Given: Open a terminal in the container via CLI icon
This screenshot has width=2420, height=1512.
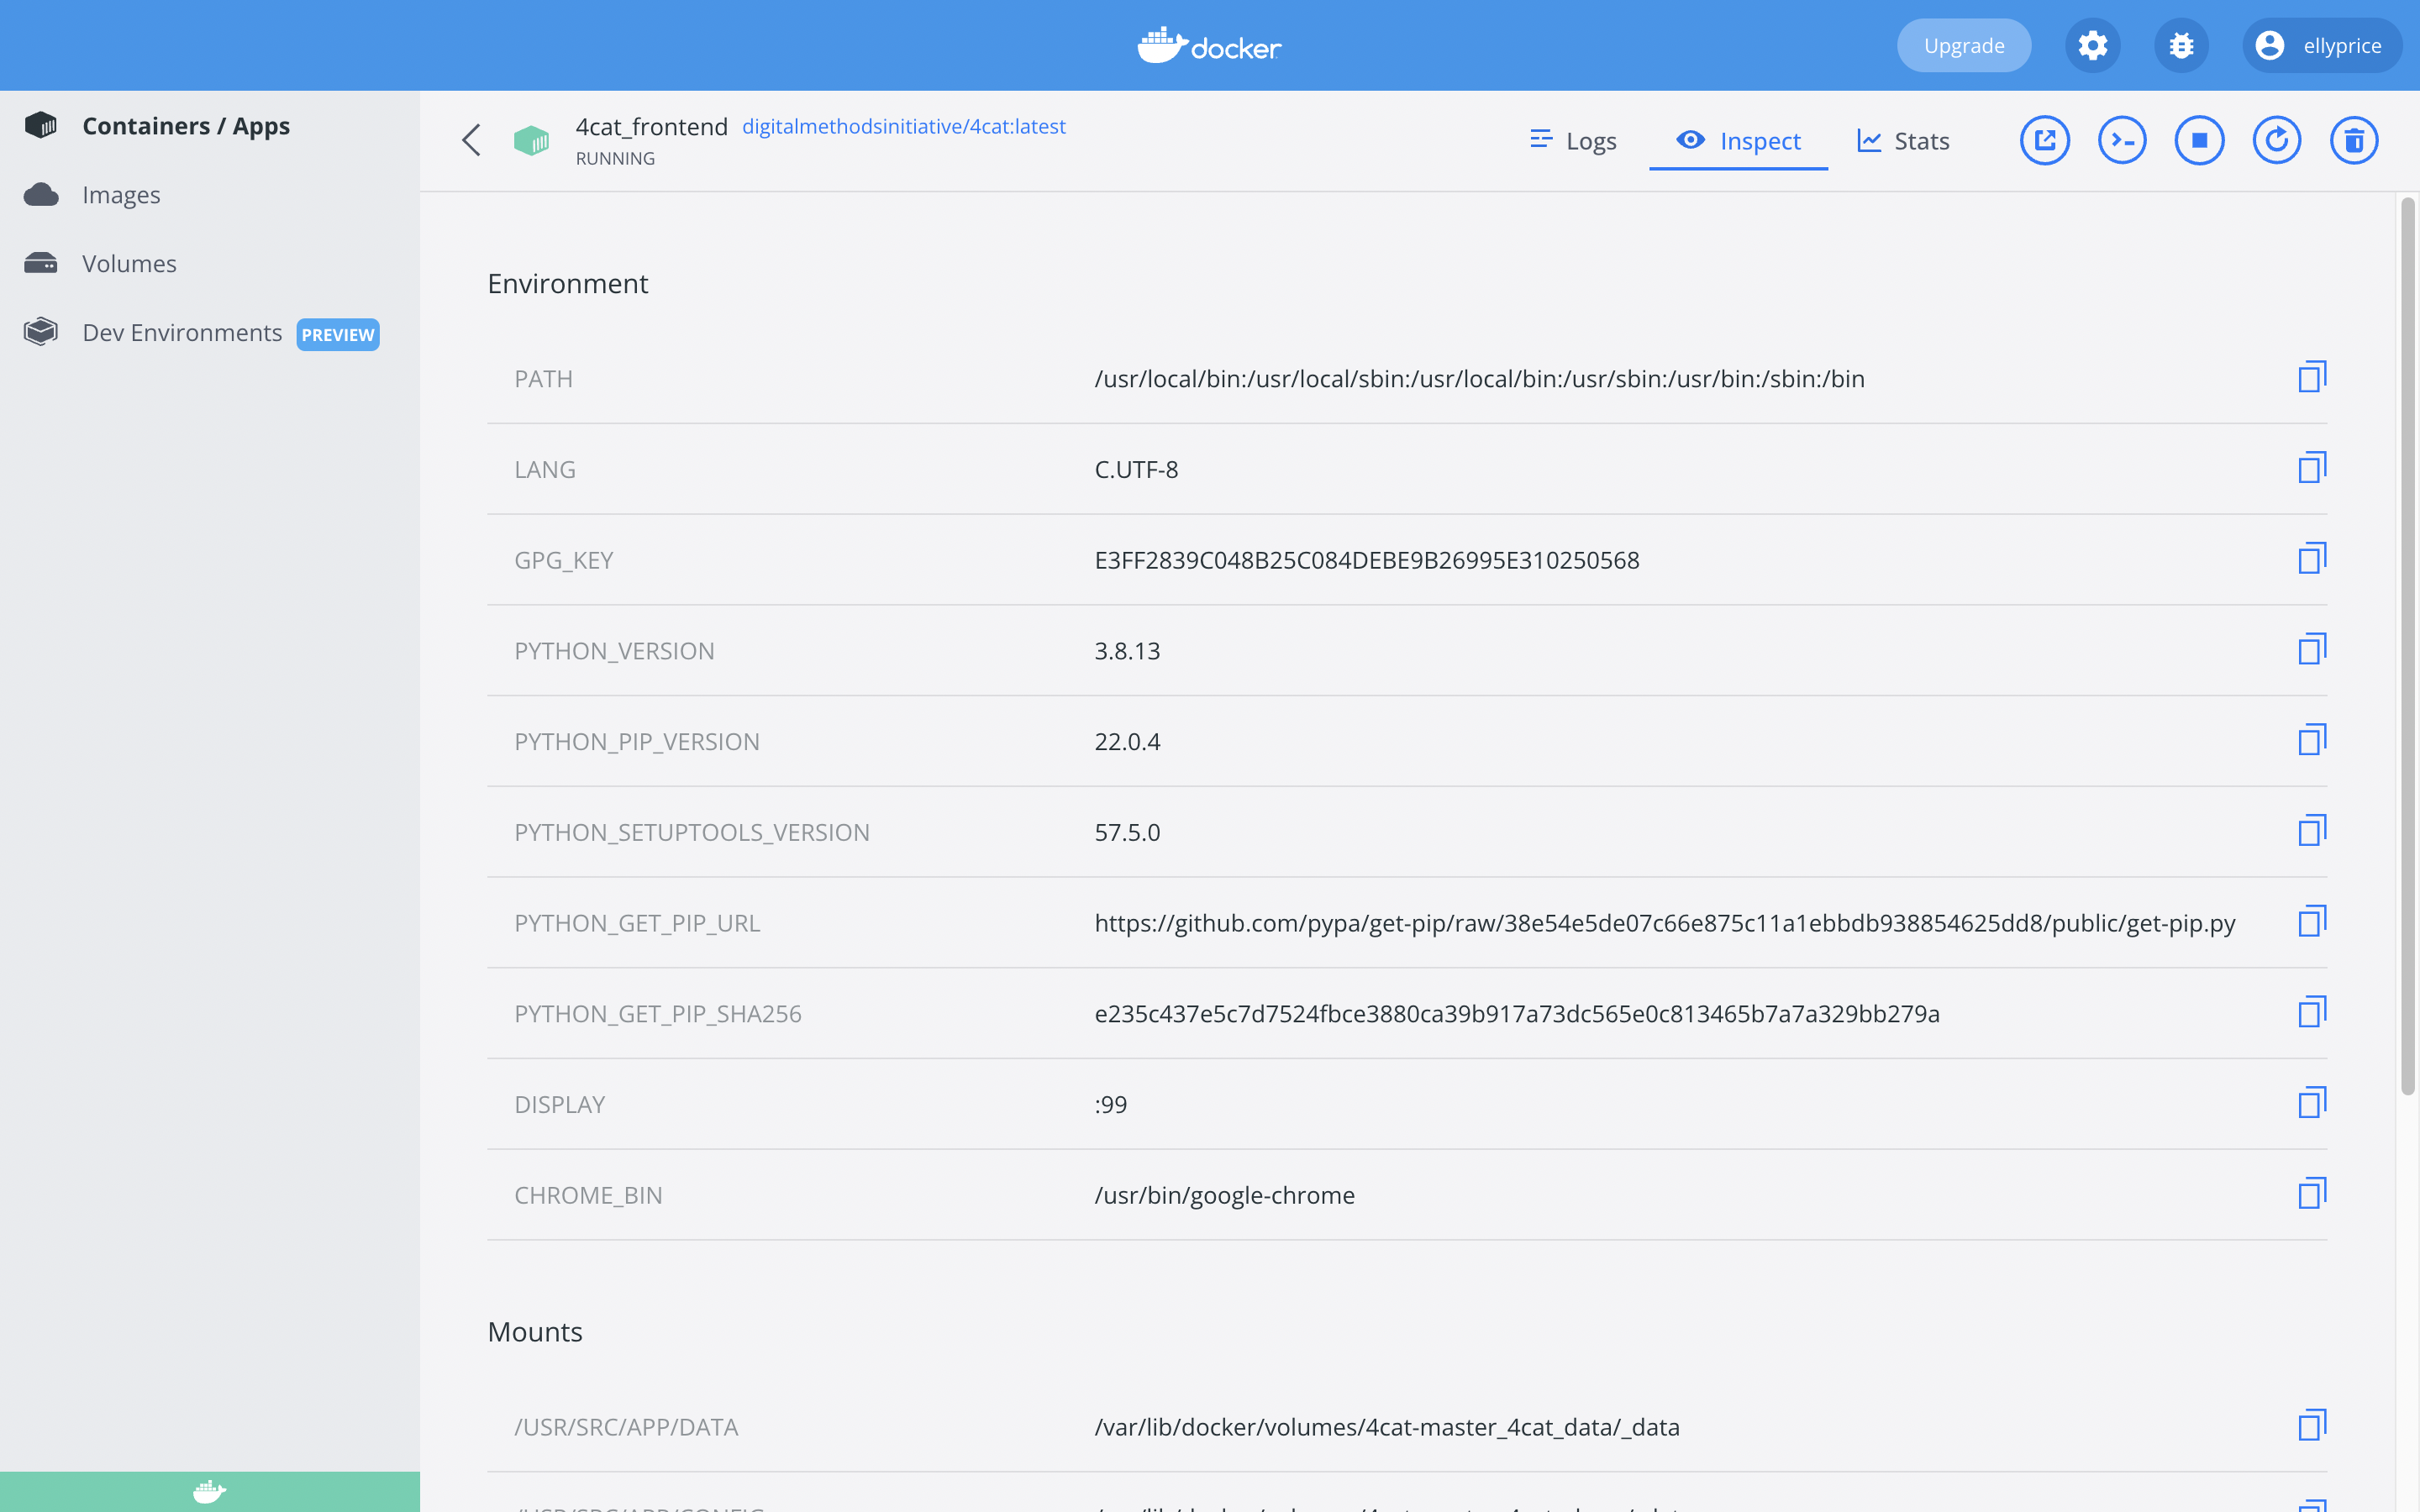Looking at the screenshot, I should [2121, 140].
